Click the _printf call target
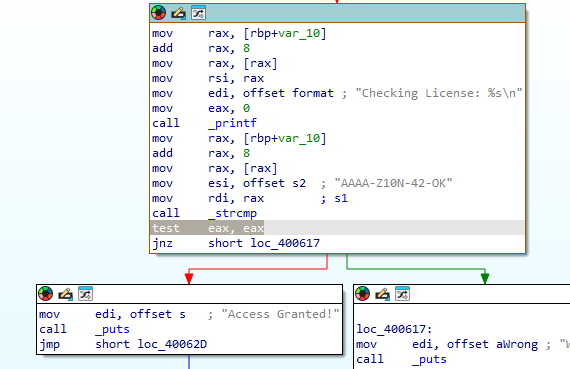 click(x=232, y=123)
